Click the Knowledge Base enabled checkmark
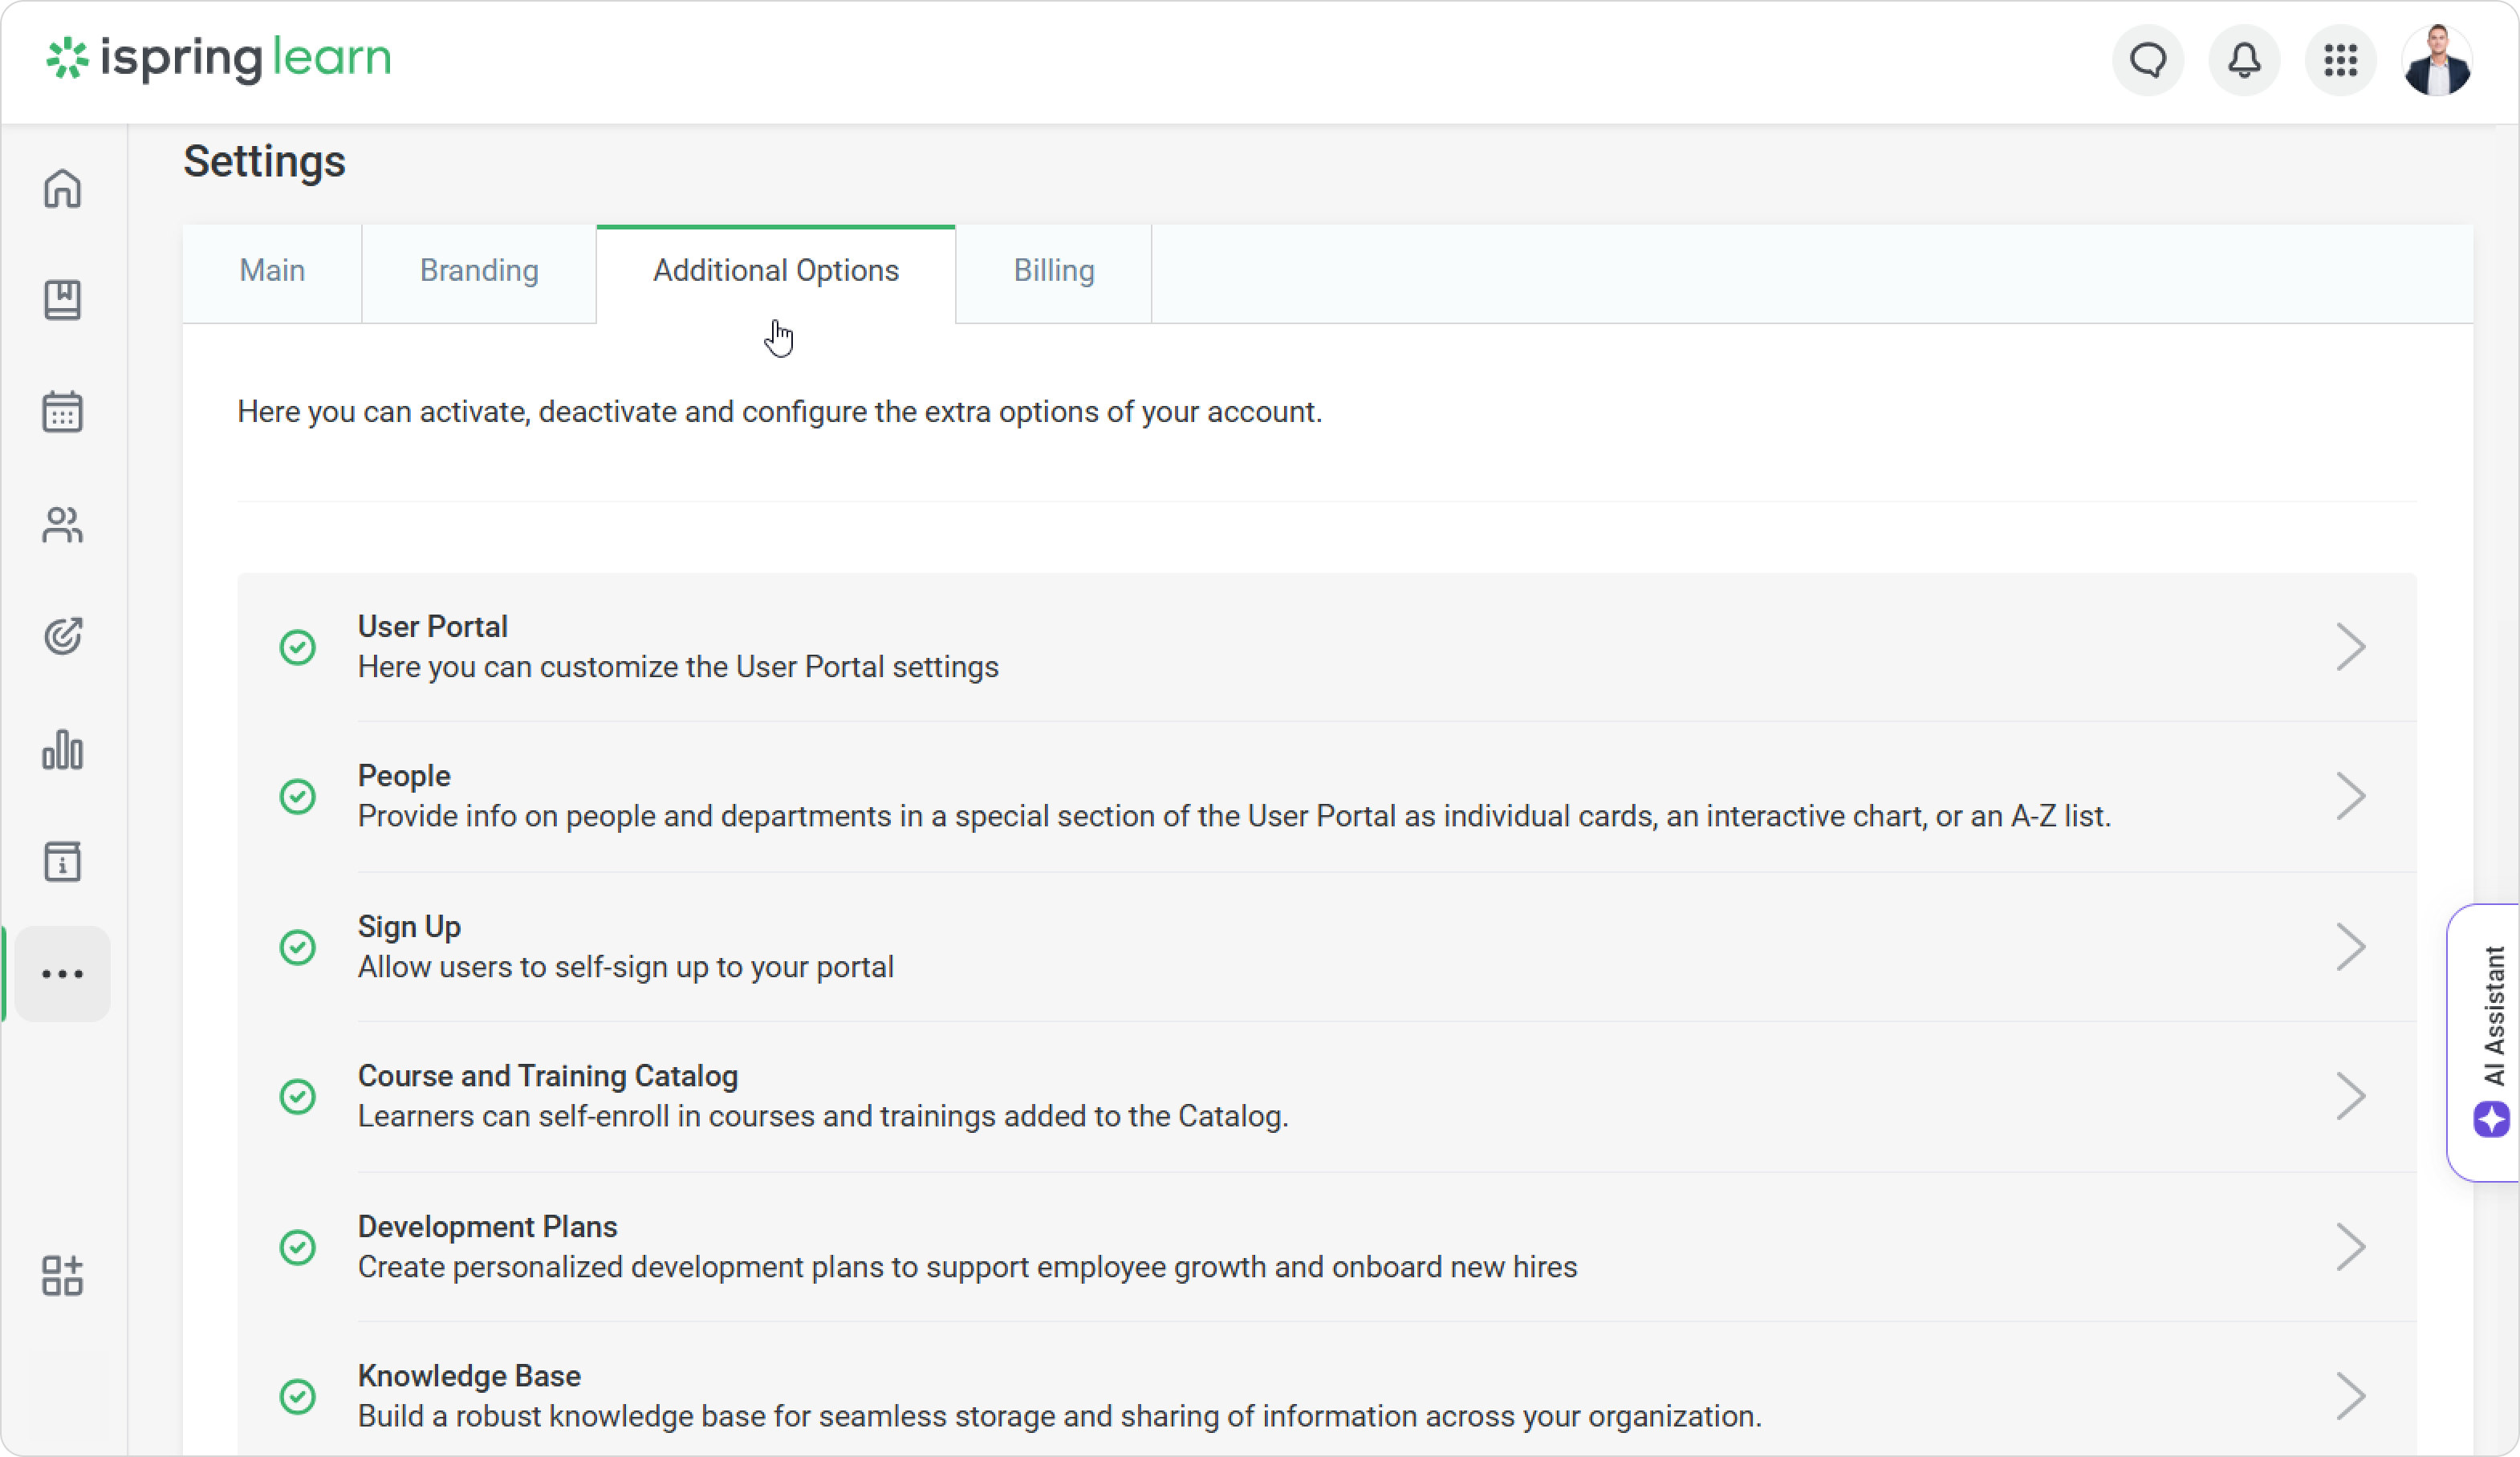Viewport: 2520px width, 1457px height. click(x=297, y=1396)
